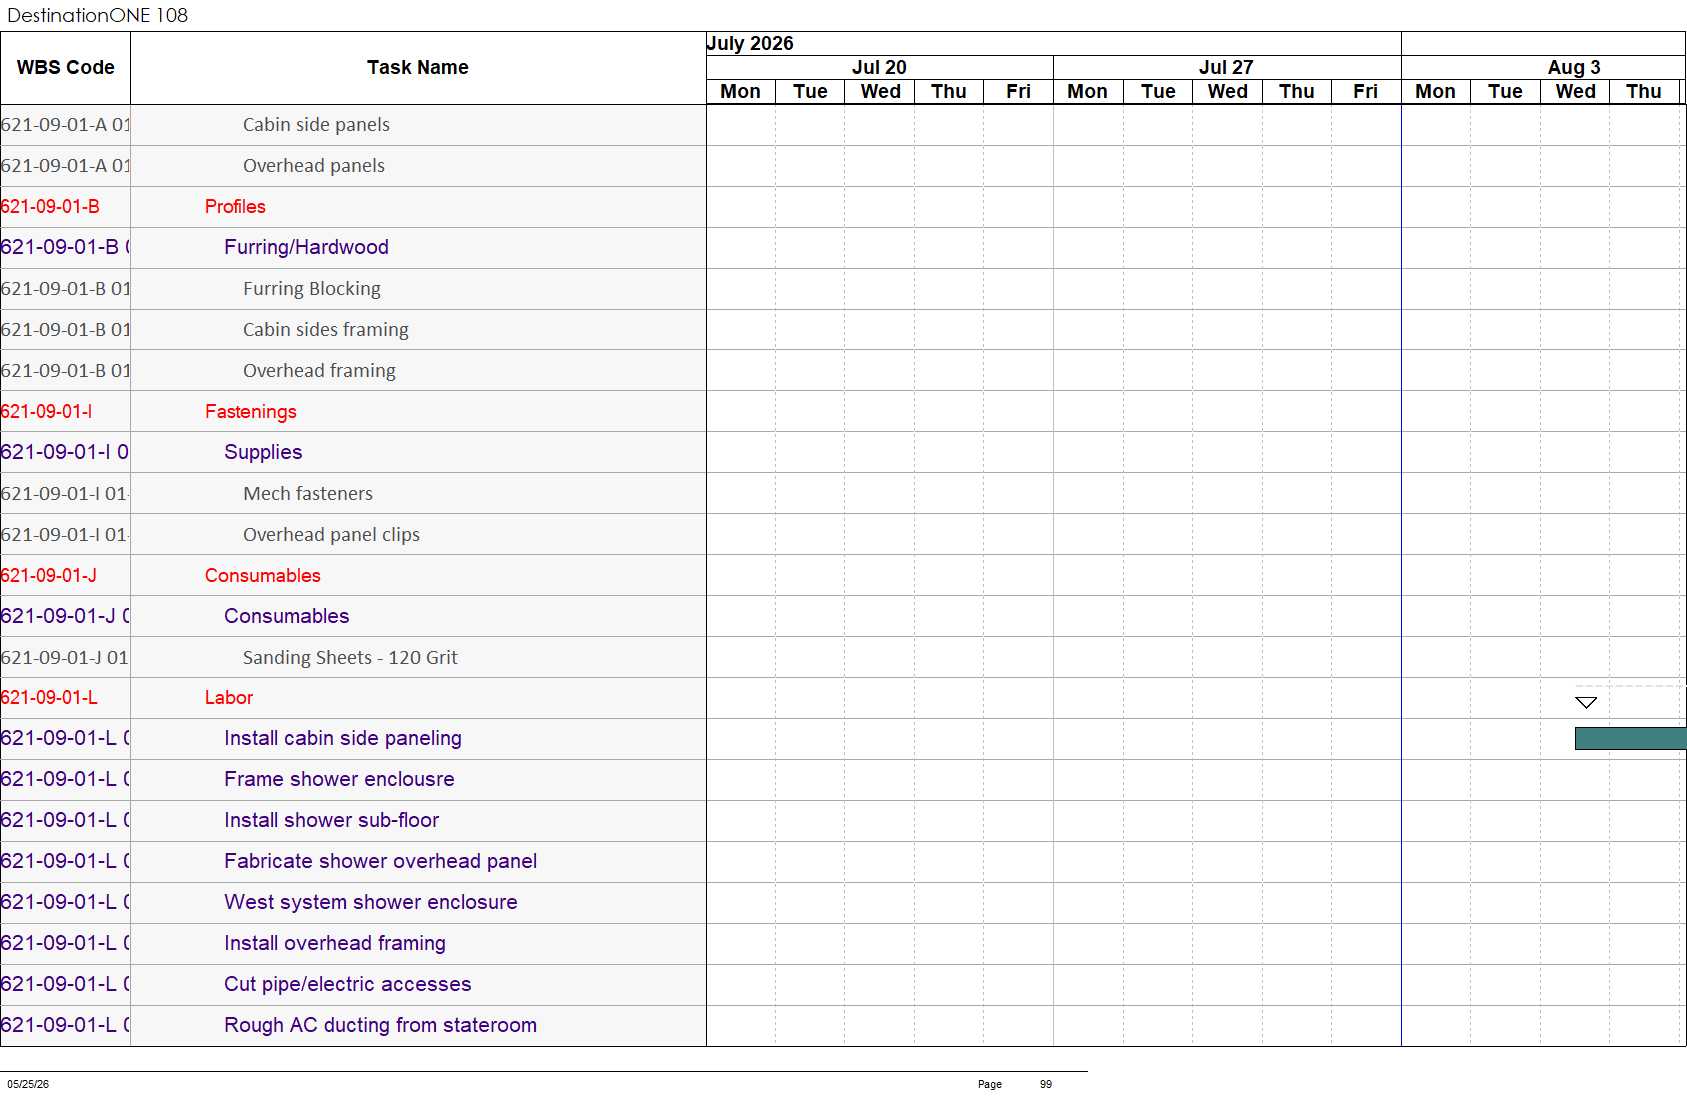
Task: Click the Jul 27 week header
Action: coord(1226,67)
